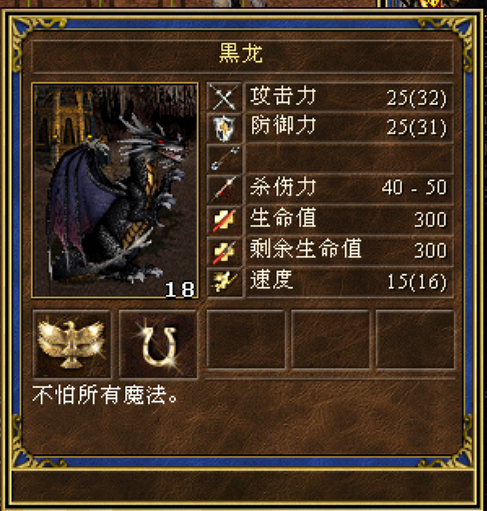Click the Black Dragon creature portrait

115,190
